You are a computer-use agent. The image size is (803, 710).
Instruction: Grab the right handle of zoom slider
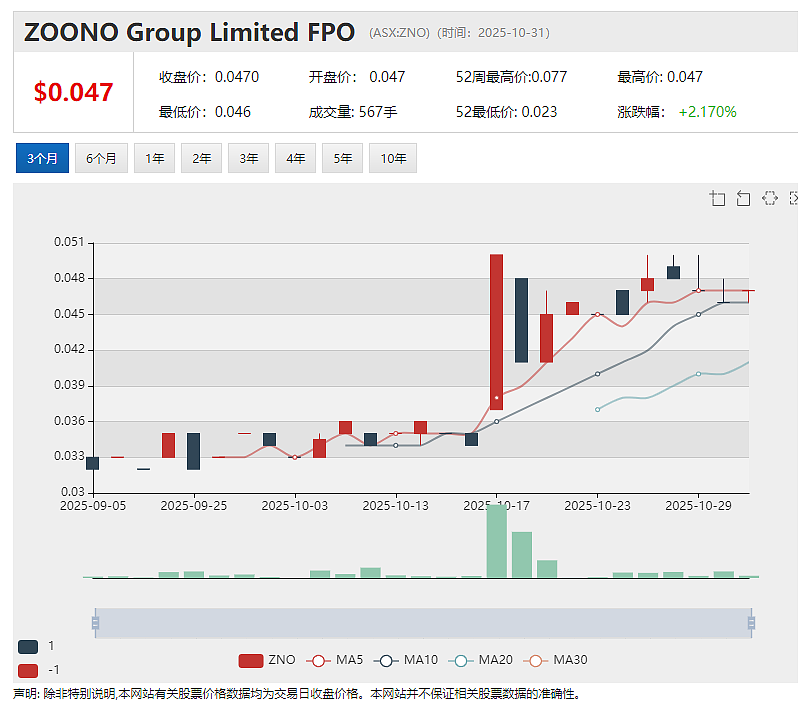pos(751,623)
